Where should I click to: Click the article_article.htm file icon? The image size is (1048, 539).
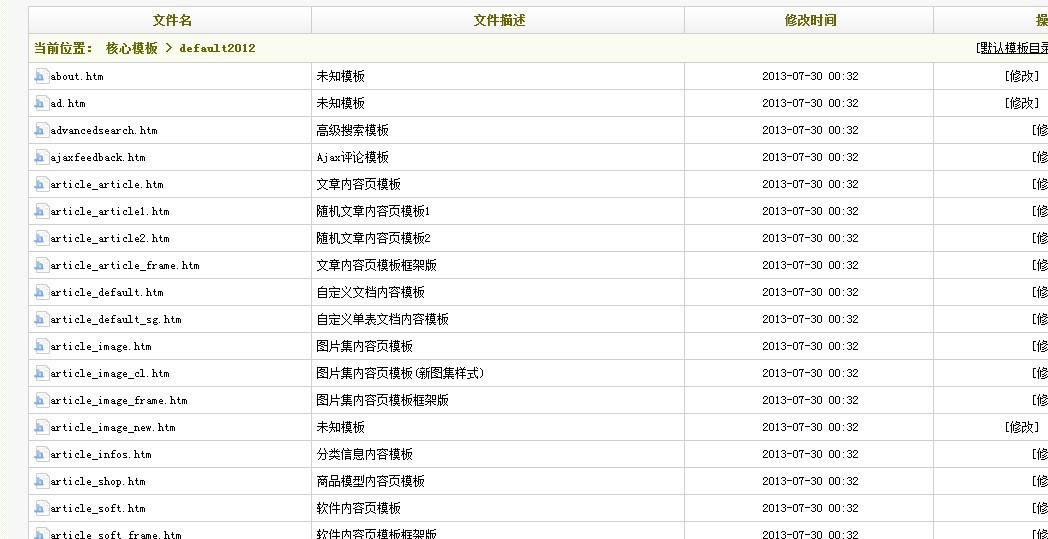click(x=41, y=184)
